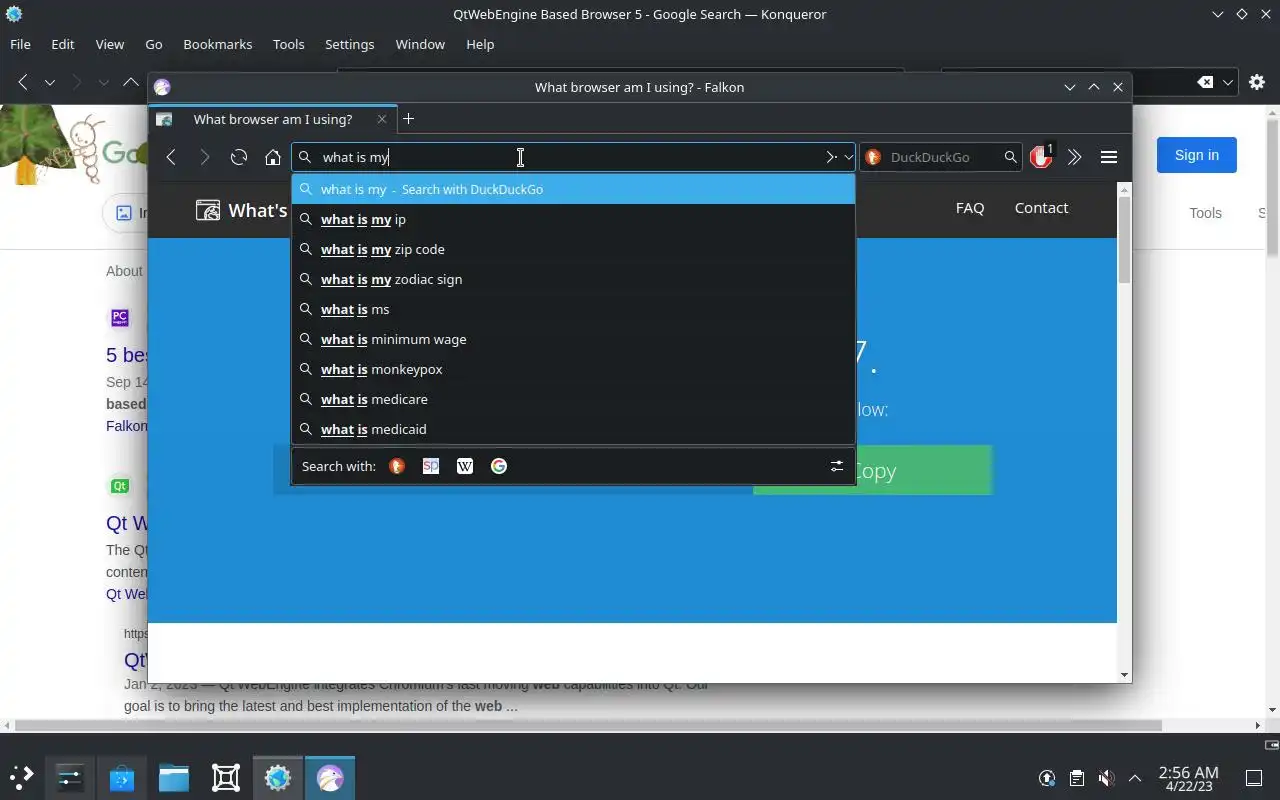
Task: Clear Konqueror search field with backspace icon
Action: [1206, 82]
